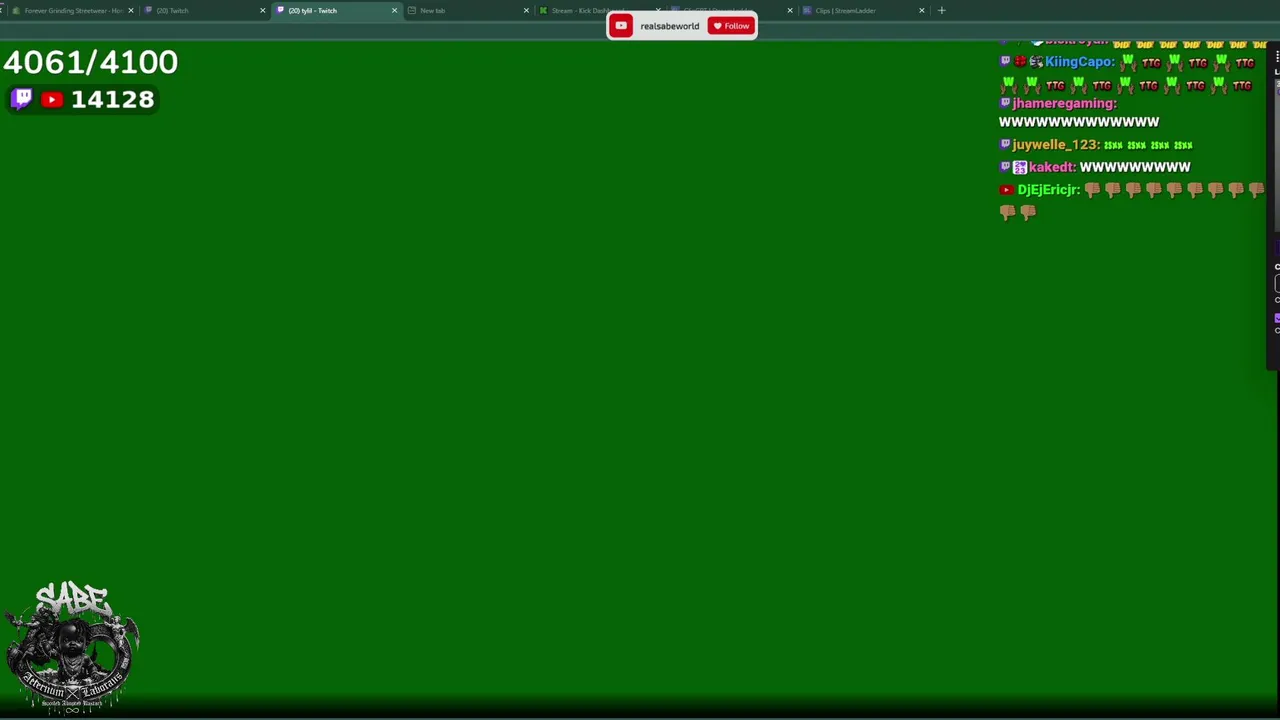The height and width of the screenshot is (720, 1280).
Task: Close the New tab page tab
Action: tap(526, 10)
